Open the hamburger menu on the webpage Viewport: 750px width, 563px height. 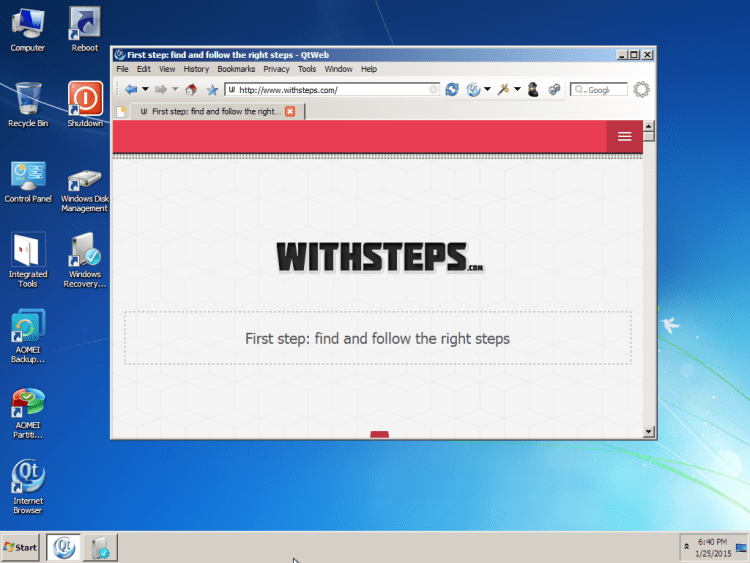tap(624, 137)
